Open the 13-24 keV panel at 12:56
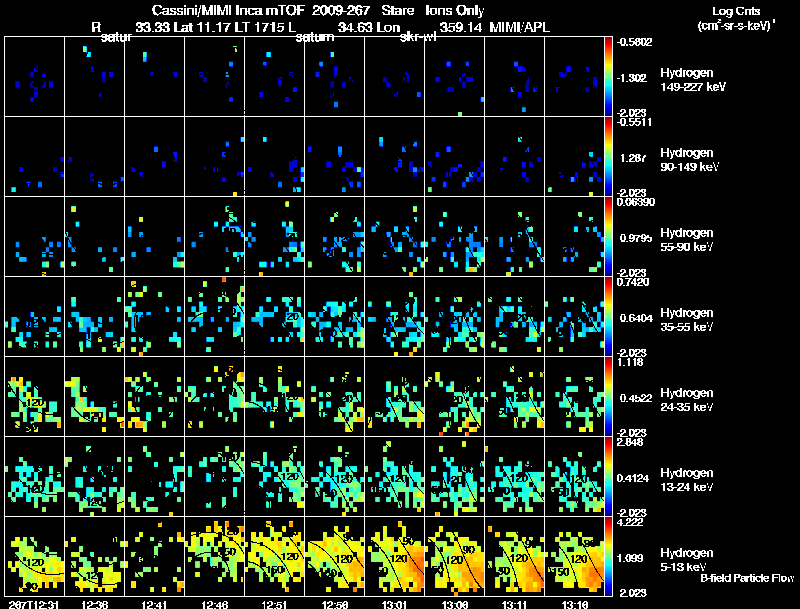800x609 pixels. 334,476
